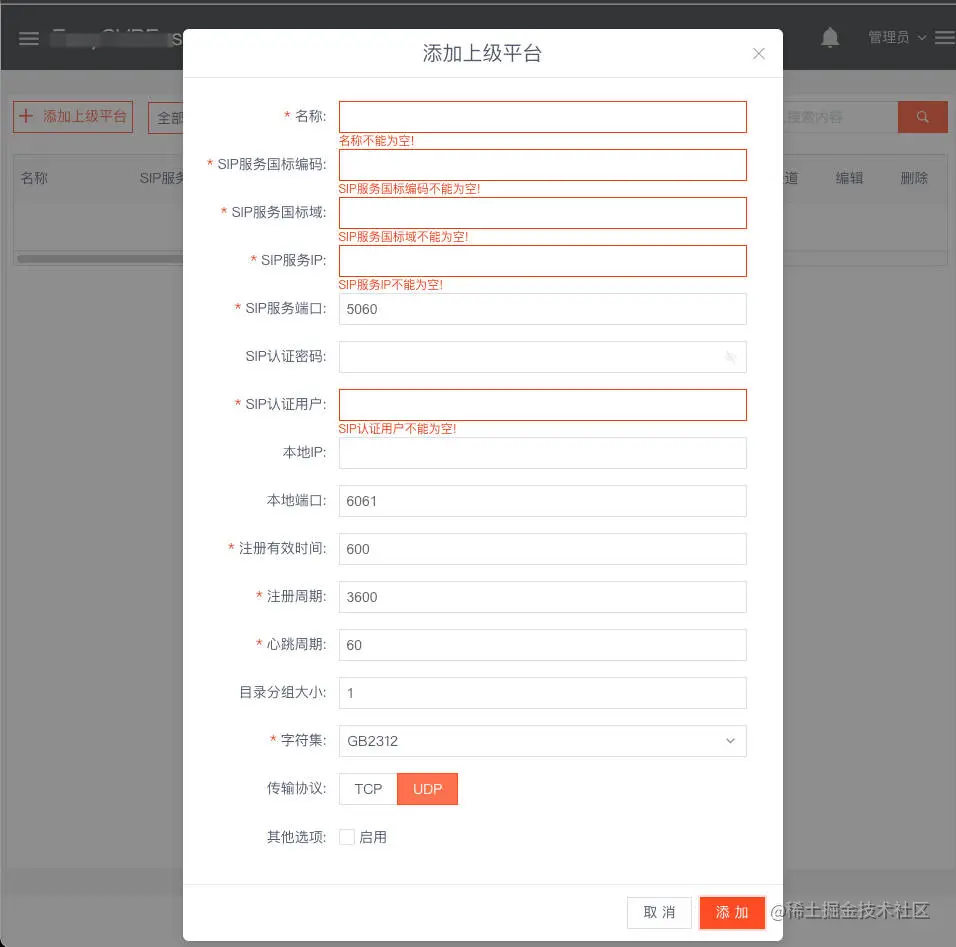Viewport: 956px width, 947px height.
Task: Open the hamburger menu at top left
Action: click(x=29, y=38)
